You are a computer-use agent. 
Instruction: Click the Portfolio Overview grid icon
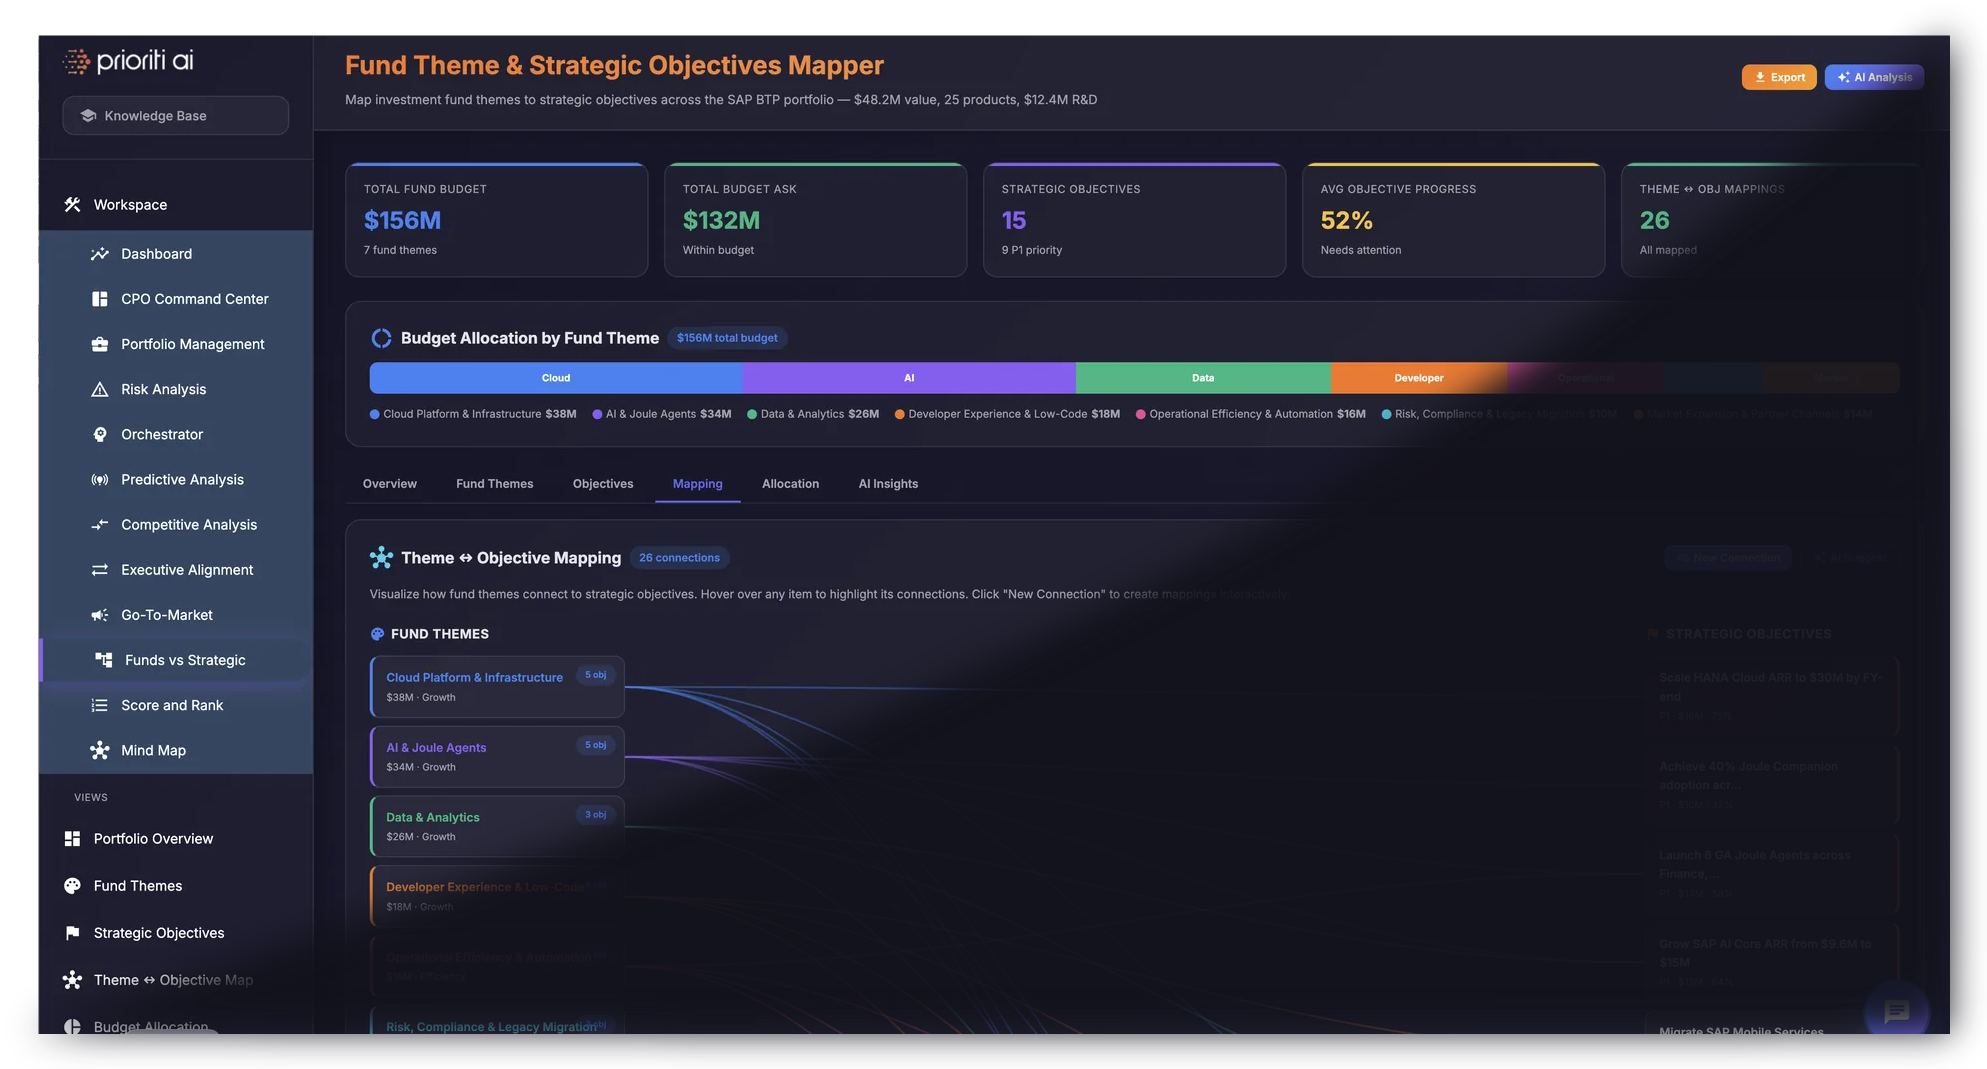72,839
